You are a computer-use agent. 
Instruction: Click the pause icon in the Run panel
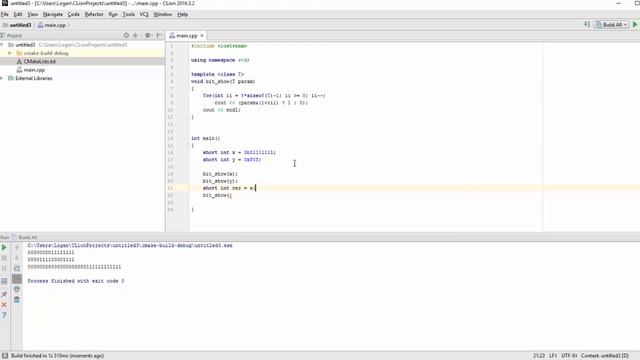click(4, 269)
